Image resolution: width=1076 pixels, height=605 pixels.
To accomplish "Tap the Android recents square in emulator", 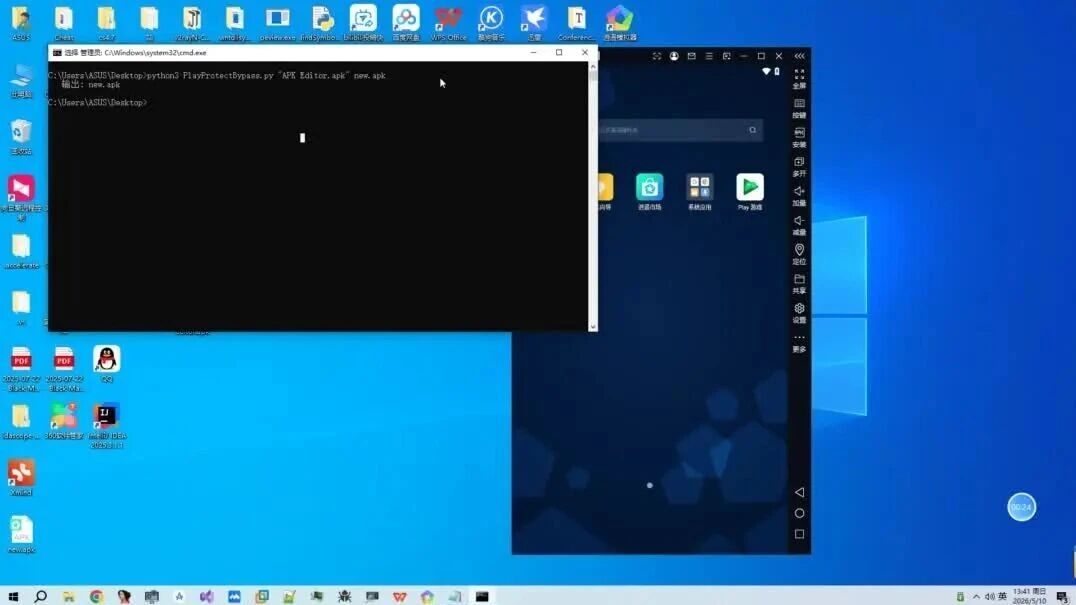I will pos(799,534).
